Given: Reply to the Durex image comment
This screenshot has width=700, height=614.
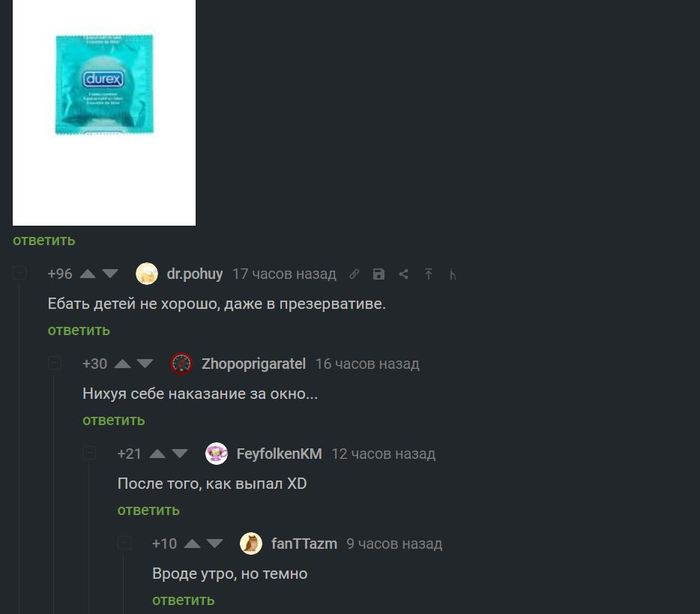Looking at the screenshot, I should pos(44,240).
